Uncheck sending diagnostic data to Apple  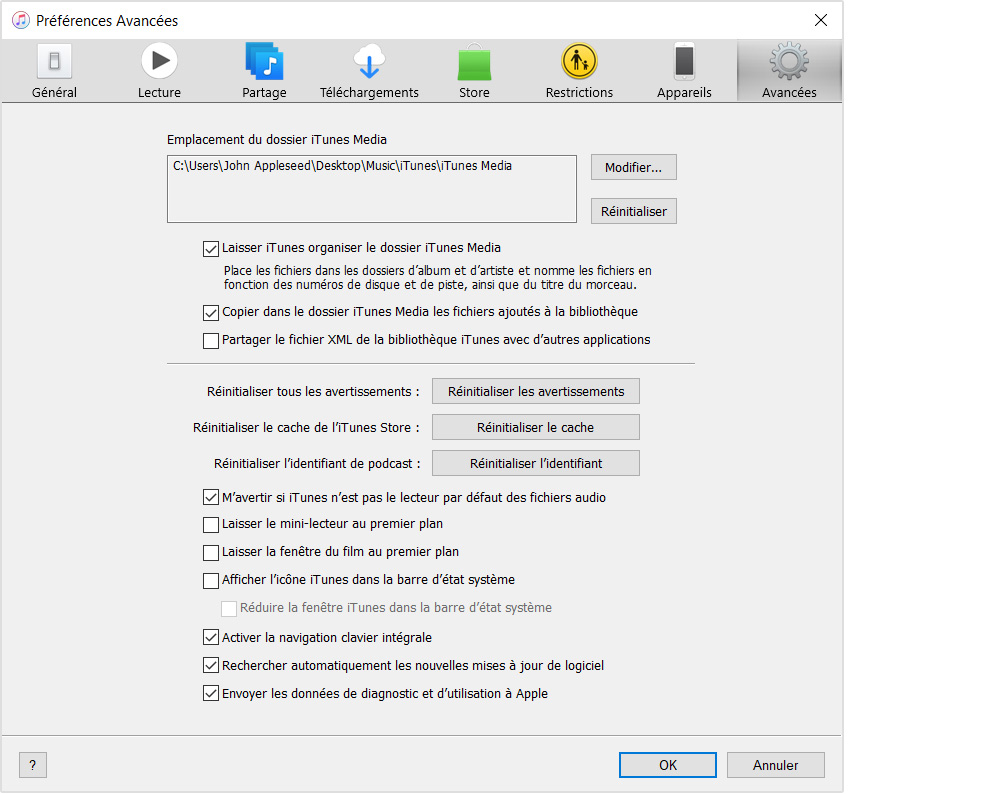[x=211, y=693]
